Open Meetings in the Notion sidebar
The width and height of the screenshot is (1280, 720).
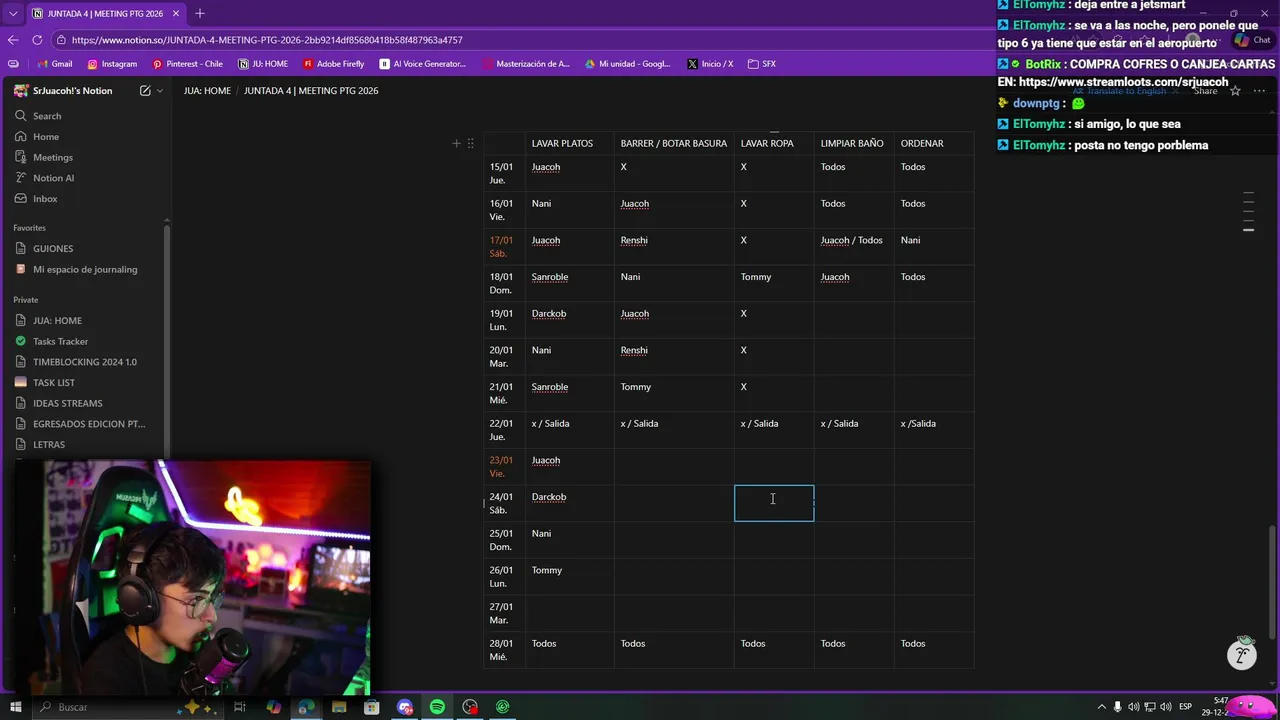point(52,157)
